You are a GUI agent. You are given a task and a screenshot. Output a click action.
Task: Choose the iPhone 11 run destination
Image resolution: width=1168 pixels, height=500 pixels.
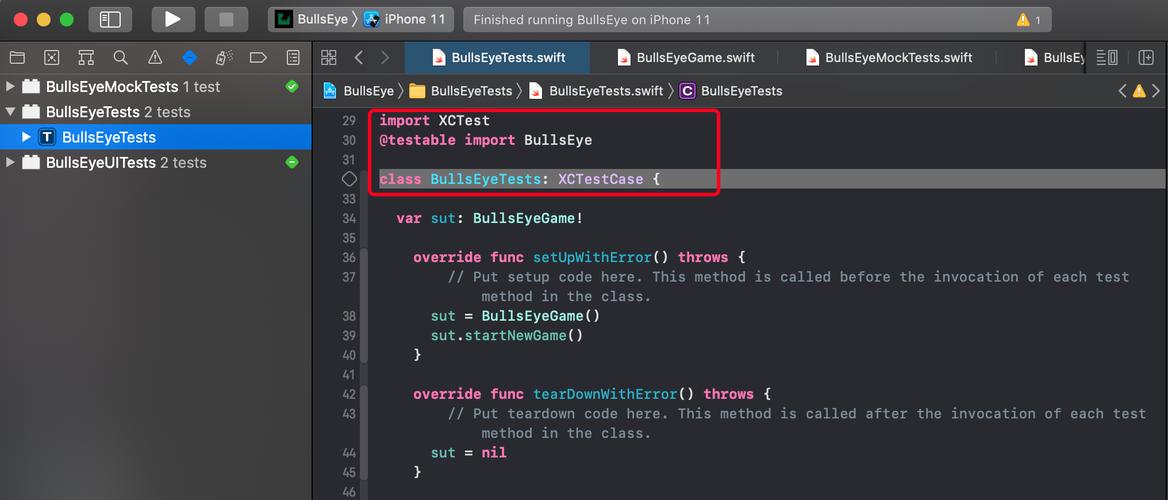(x=405, y=19)
